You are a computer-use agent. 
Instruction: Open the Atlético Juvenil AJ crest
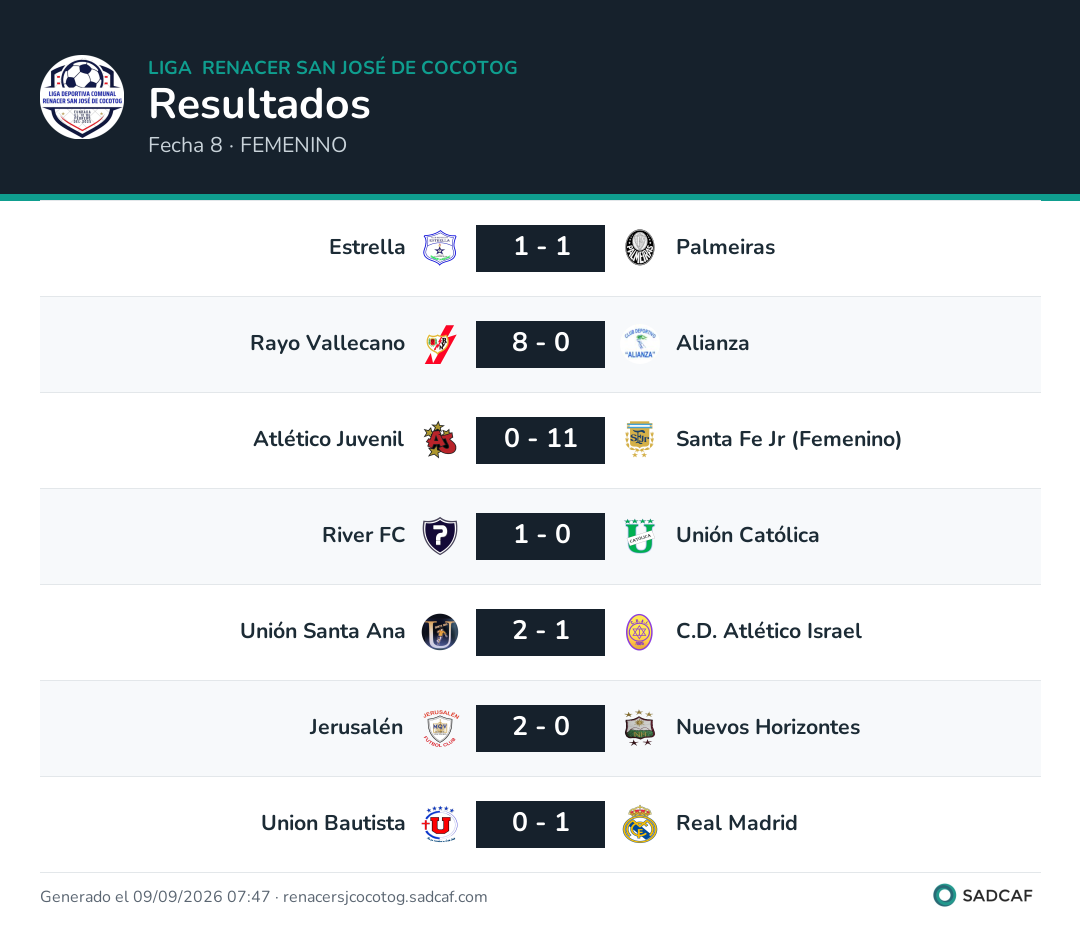440,440
